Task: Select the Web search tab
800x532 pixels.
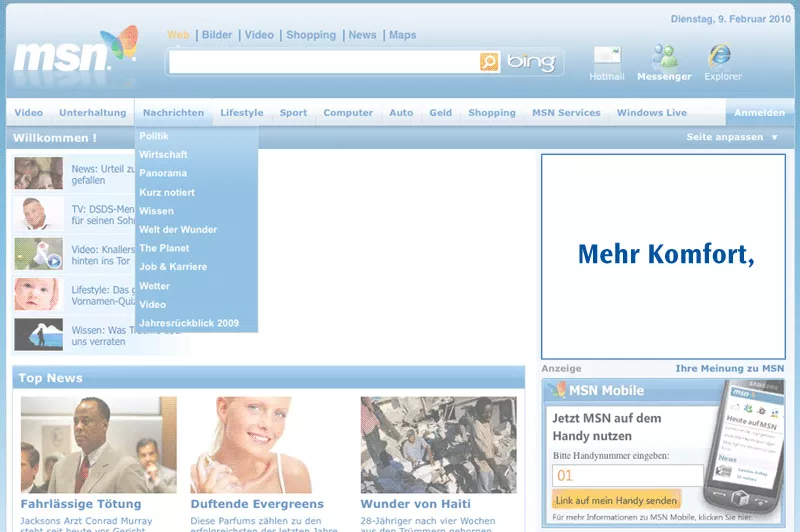Action: [178, 35]
